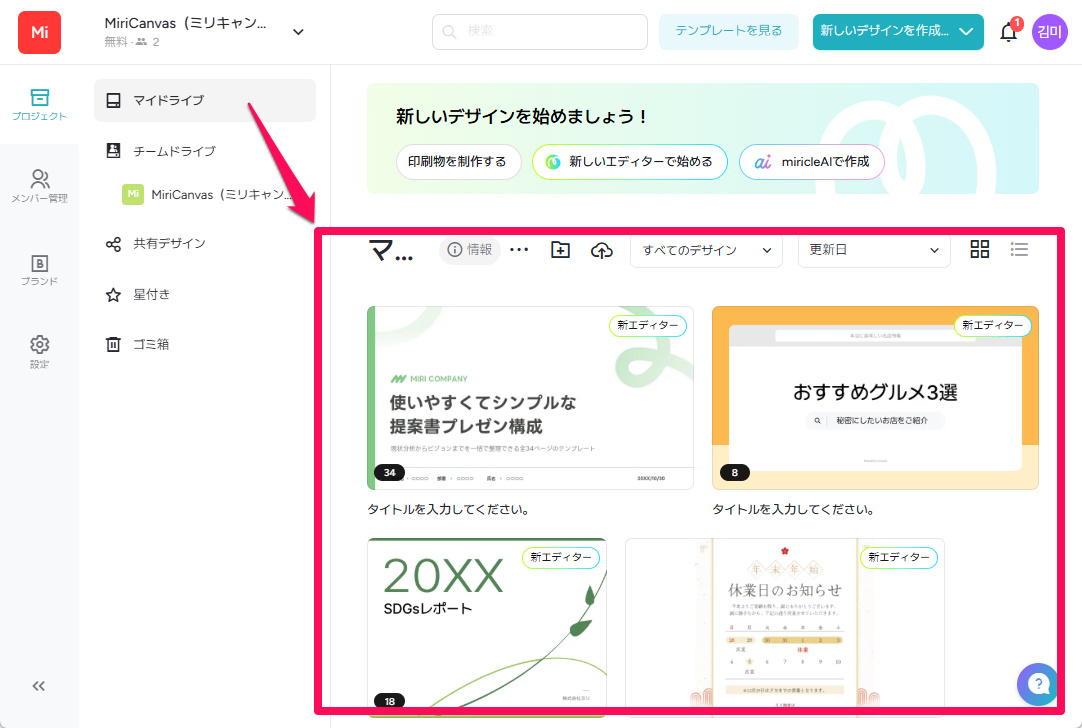This screenshot has height=728, width=1082.
Task: Open ゴミ箱 in the sidebar
Action: 151,345
